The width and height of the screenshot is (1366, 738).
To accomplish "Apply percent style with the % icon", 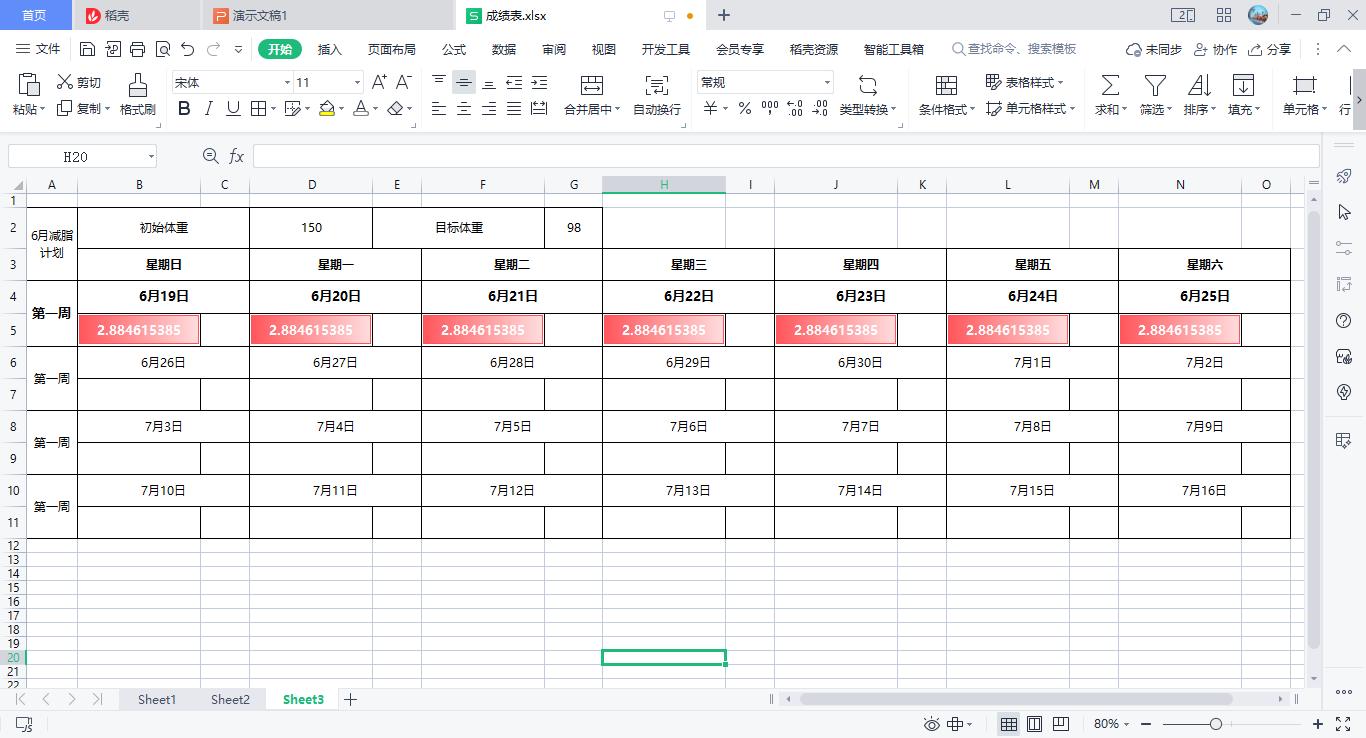I will pos(745,109).
